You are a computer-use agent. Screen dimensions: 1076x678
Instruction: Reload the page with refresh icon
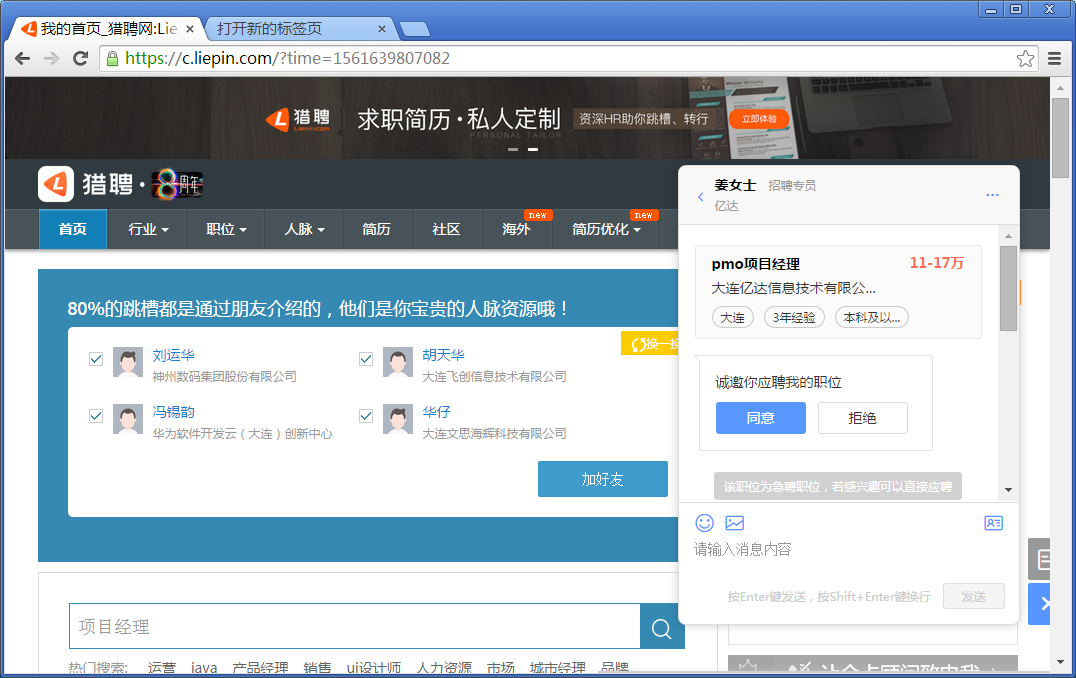point(80,58)
